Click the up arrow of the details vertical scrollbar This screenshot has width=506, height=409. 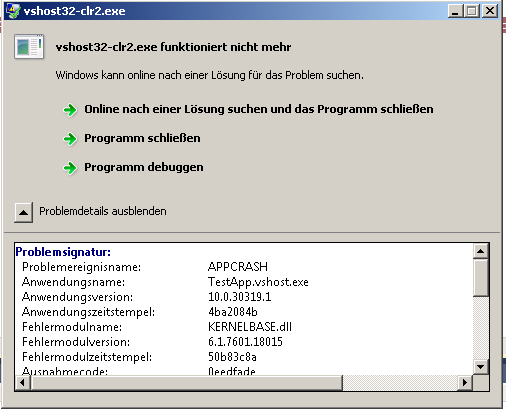[480, 251]
